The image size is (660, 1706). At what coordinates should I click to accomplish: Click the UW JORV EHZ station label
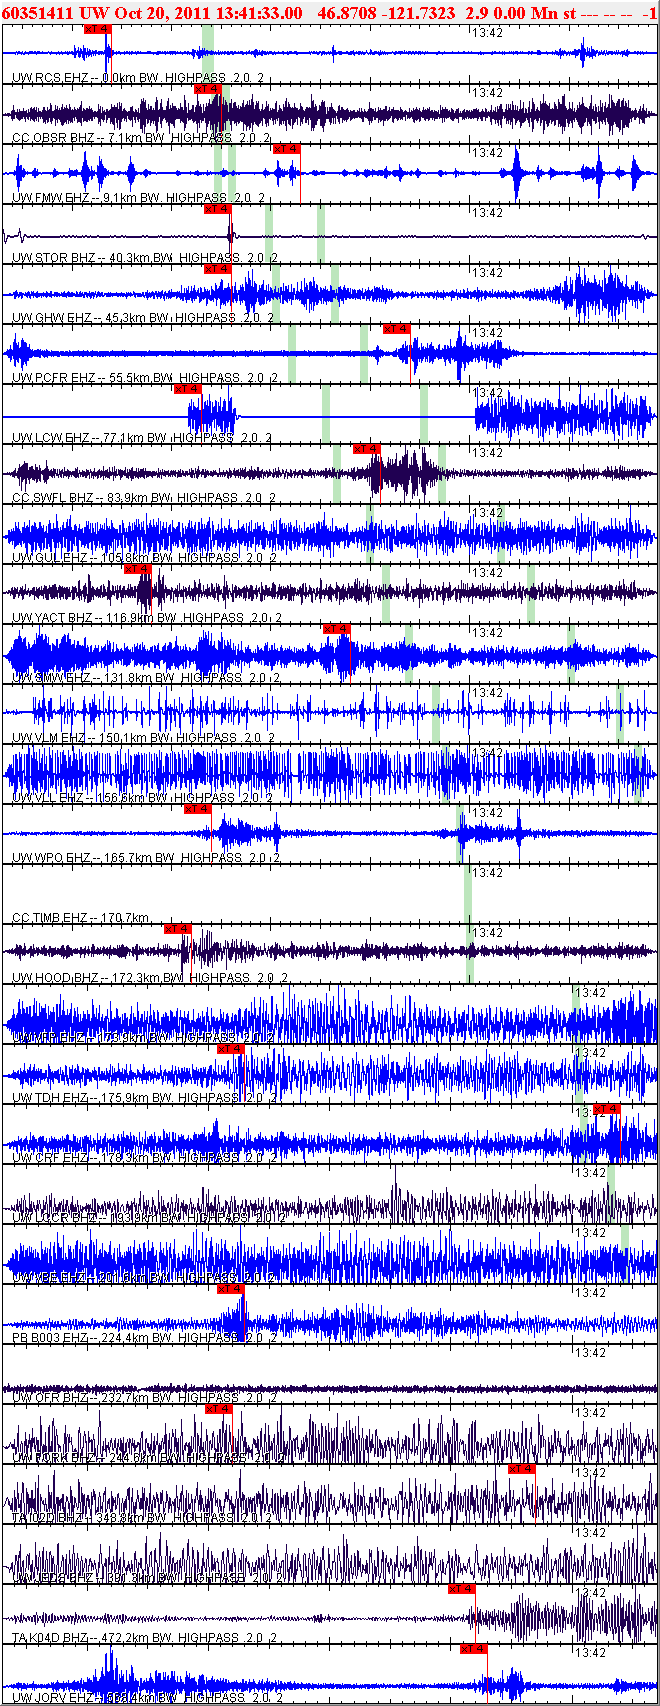147,1698
